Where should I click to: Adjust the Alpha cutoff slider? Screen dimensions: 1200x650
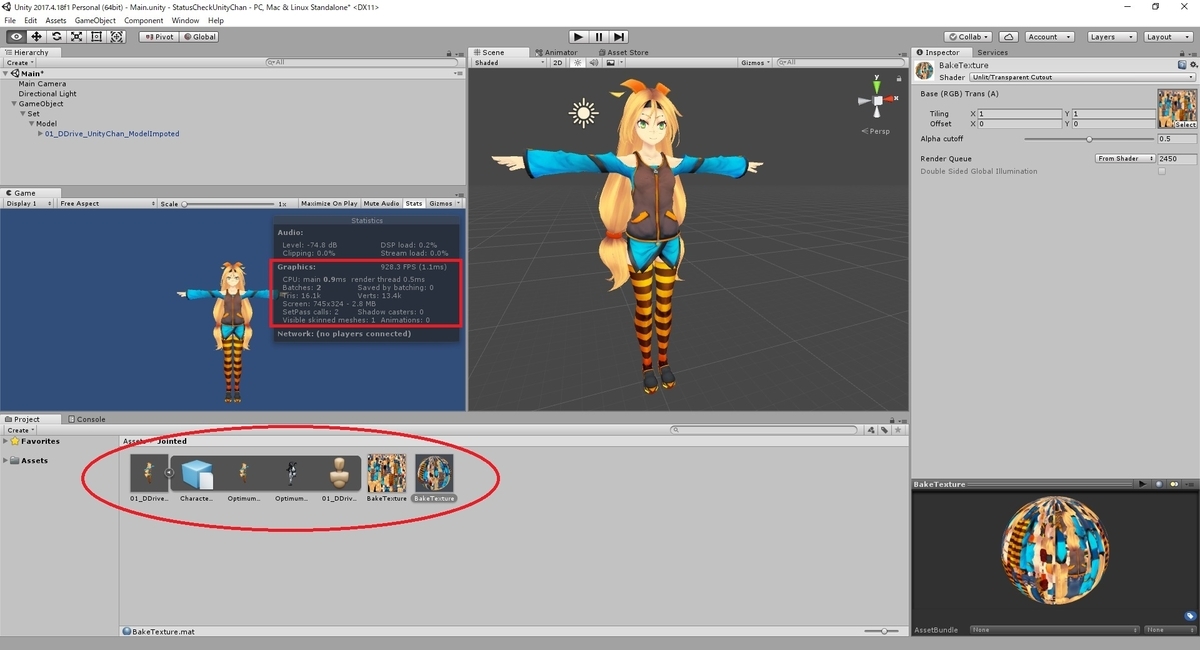click(1089, 139)
